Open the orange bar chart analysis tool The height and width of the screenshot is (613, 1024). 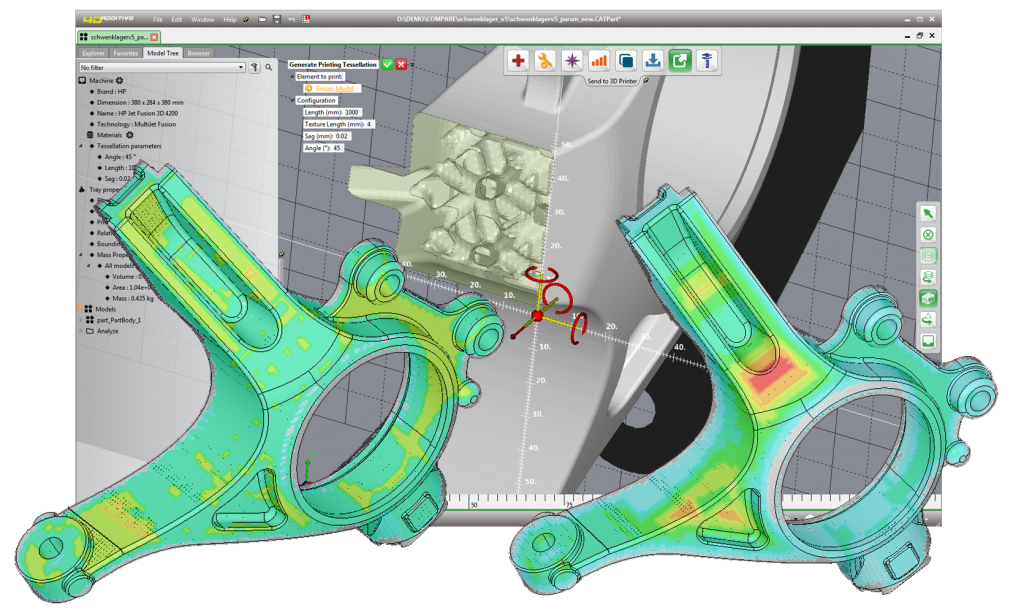point(599,61)
